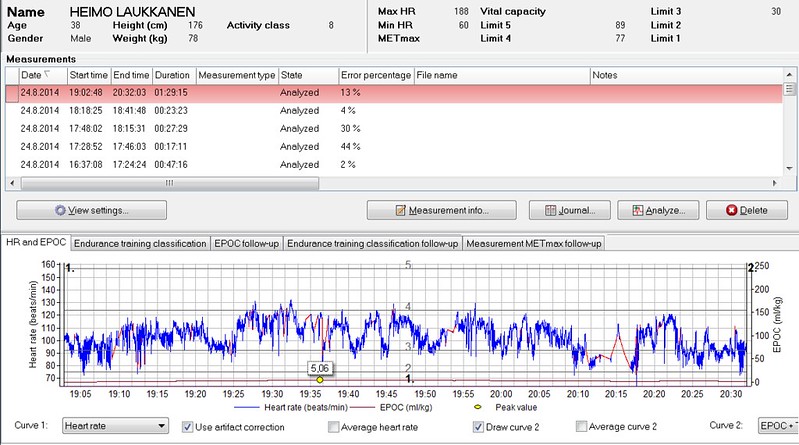This screenshot has width=799, height=445.
Task: Click the gear icon on View settings
Action: tap(60, 211)
